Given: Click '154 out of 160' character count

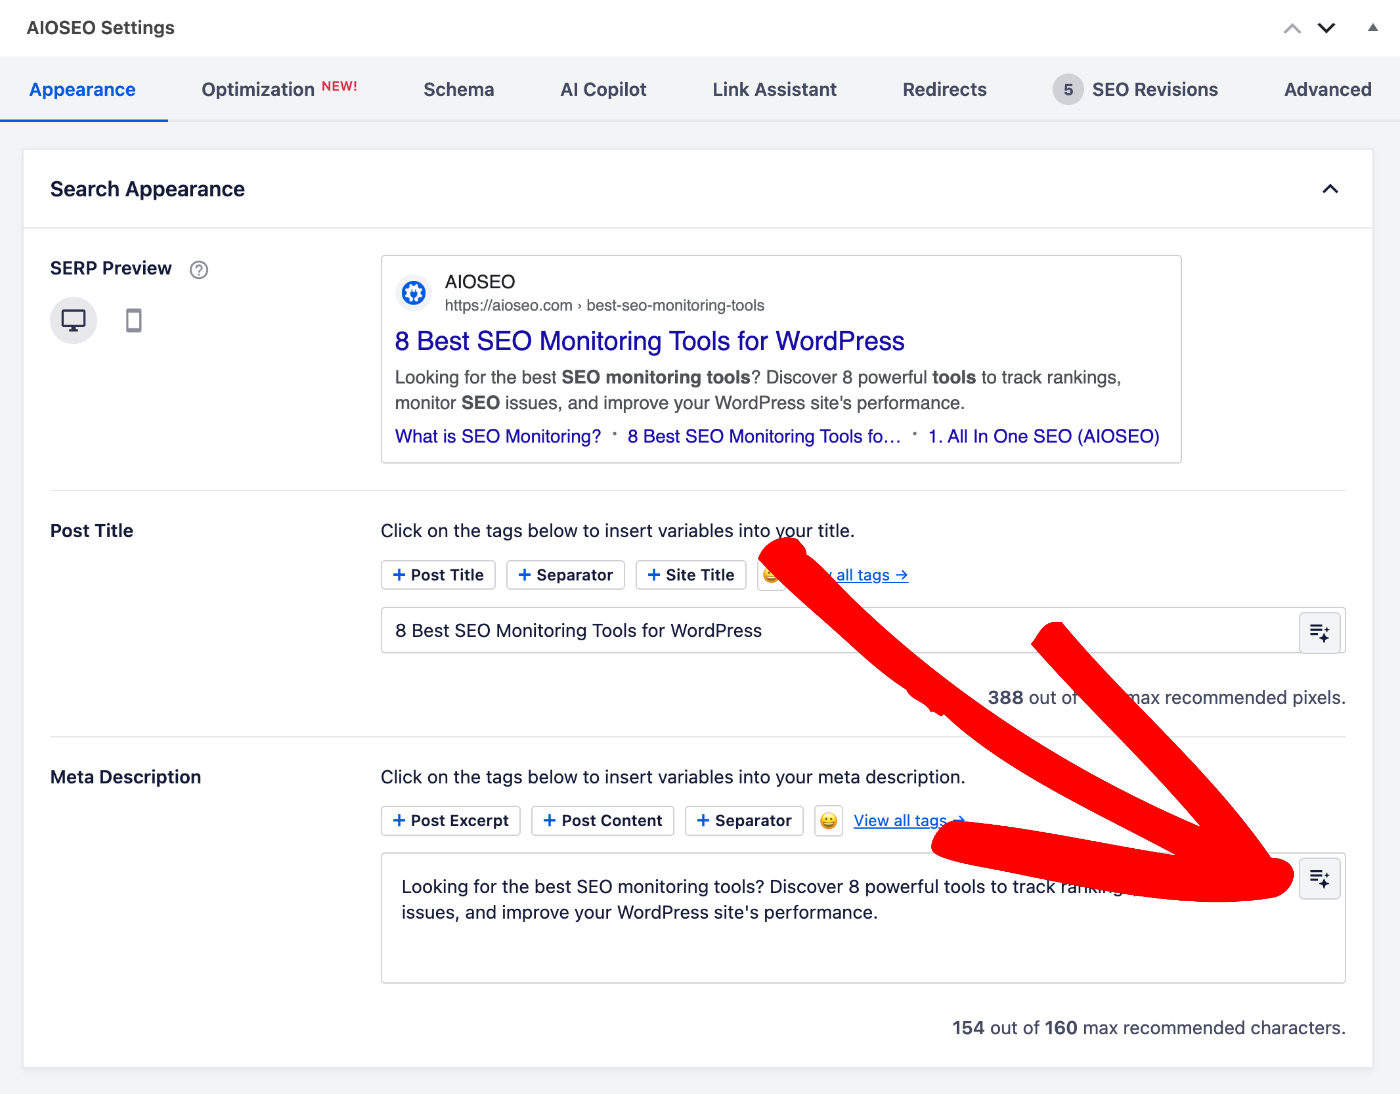Looking at the screenshot, I should point(1014,1029).
